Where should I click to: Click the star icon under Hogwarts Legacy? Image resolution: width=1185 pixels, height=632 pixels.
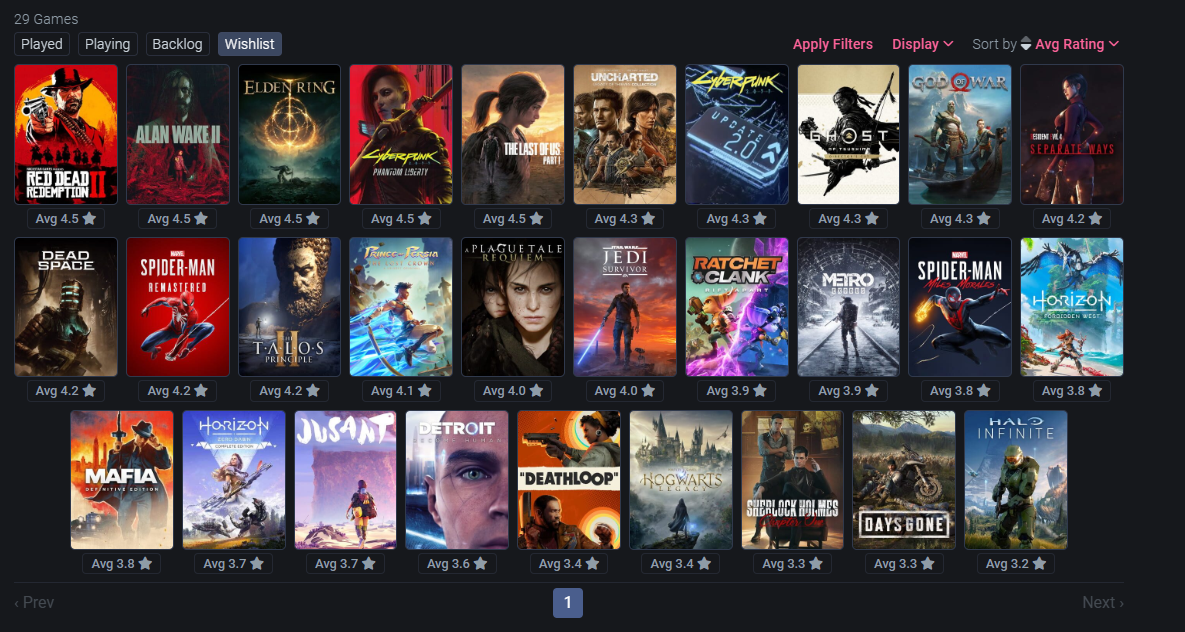704,563
